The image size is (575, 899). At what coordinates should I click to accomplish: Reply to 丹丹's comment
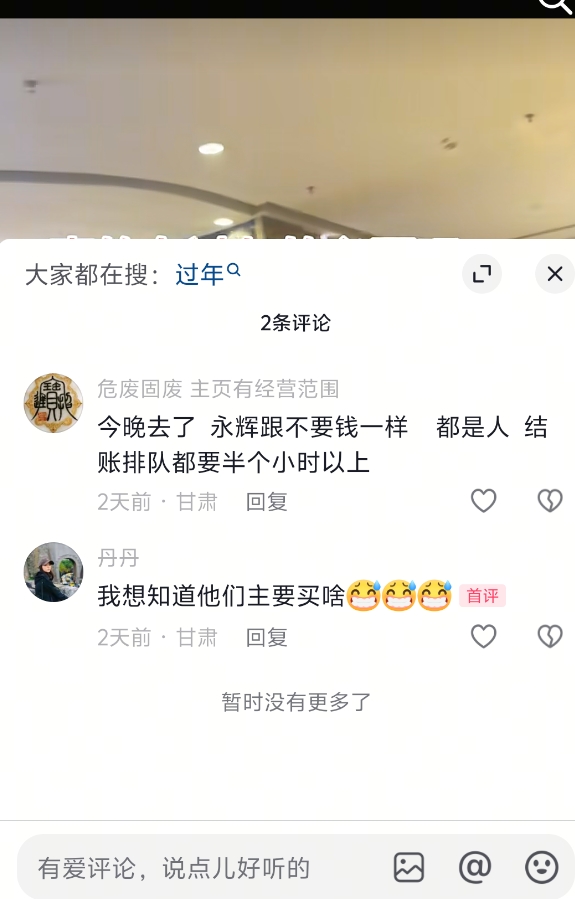tap(267, 637)
